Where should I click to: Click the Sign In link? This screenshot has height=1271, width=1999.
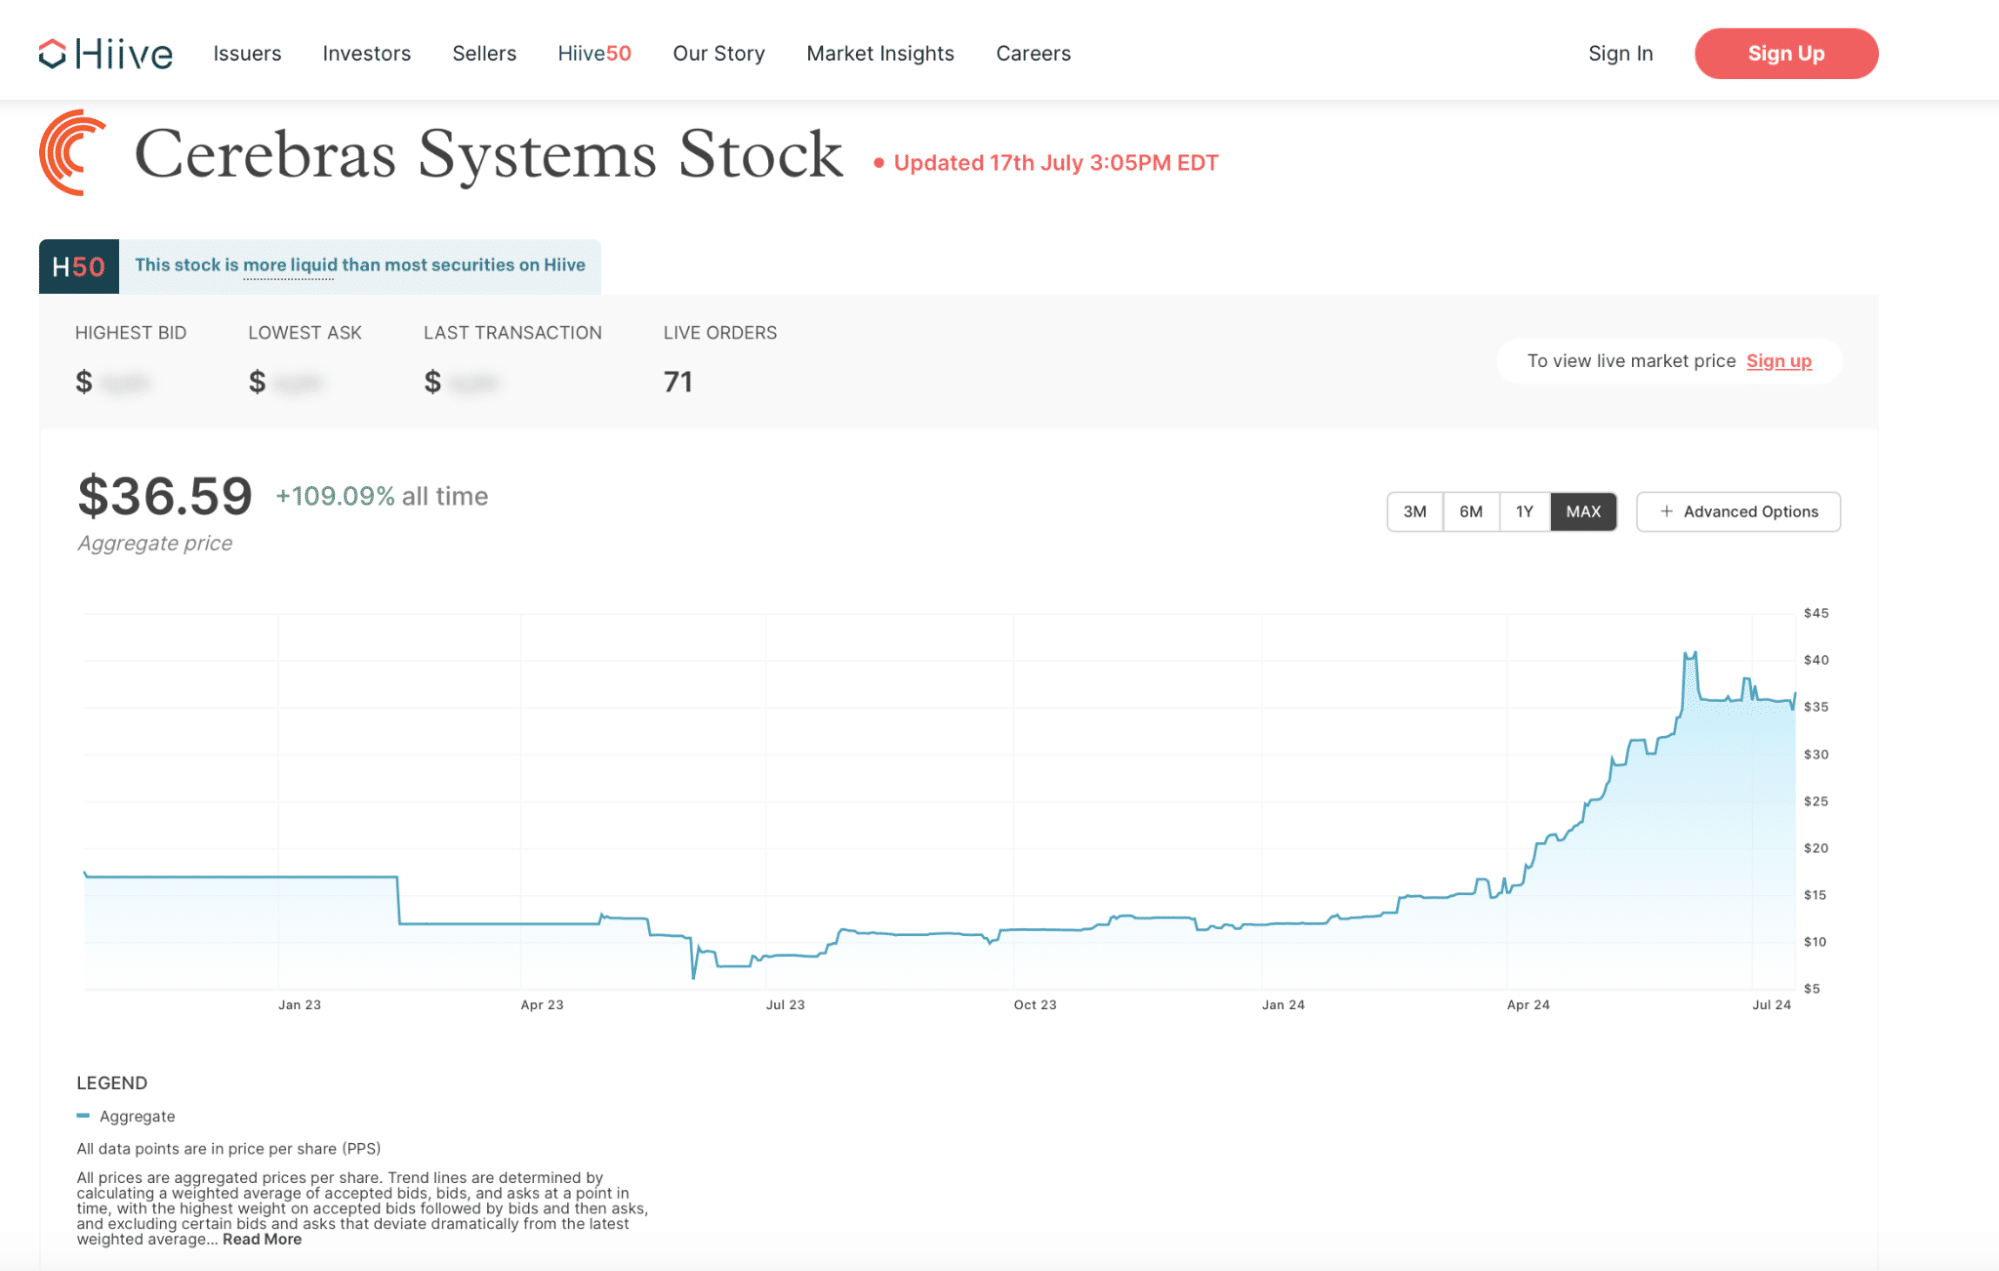(1620, 53)
